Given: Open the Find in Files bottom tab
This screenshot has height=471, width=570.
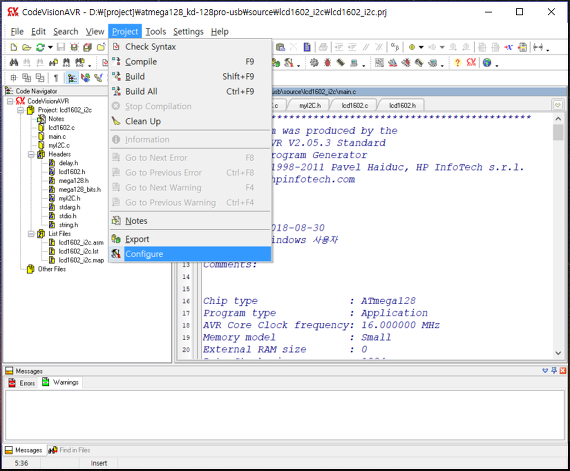Looking at the screenshot, I should tap(70, 450).
